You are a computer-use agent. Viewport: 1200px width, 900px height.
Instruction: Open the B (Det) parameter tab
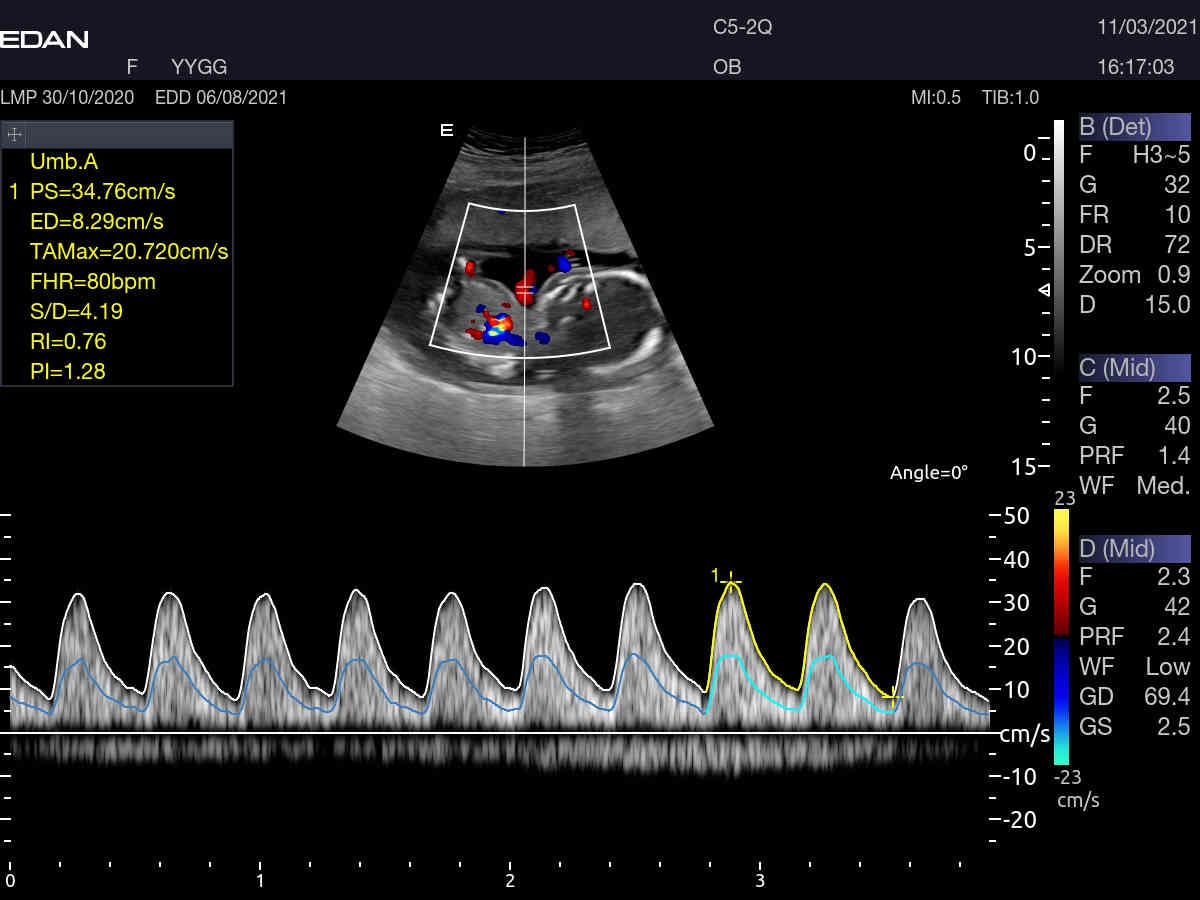pos(1134,127)
